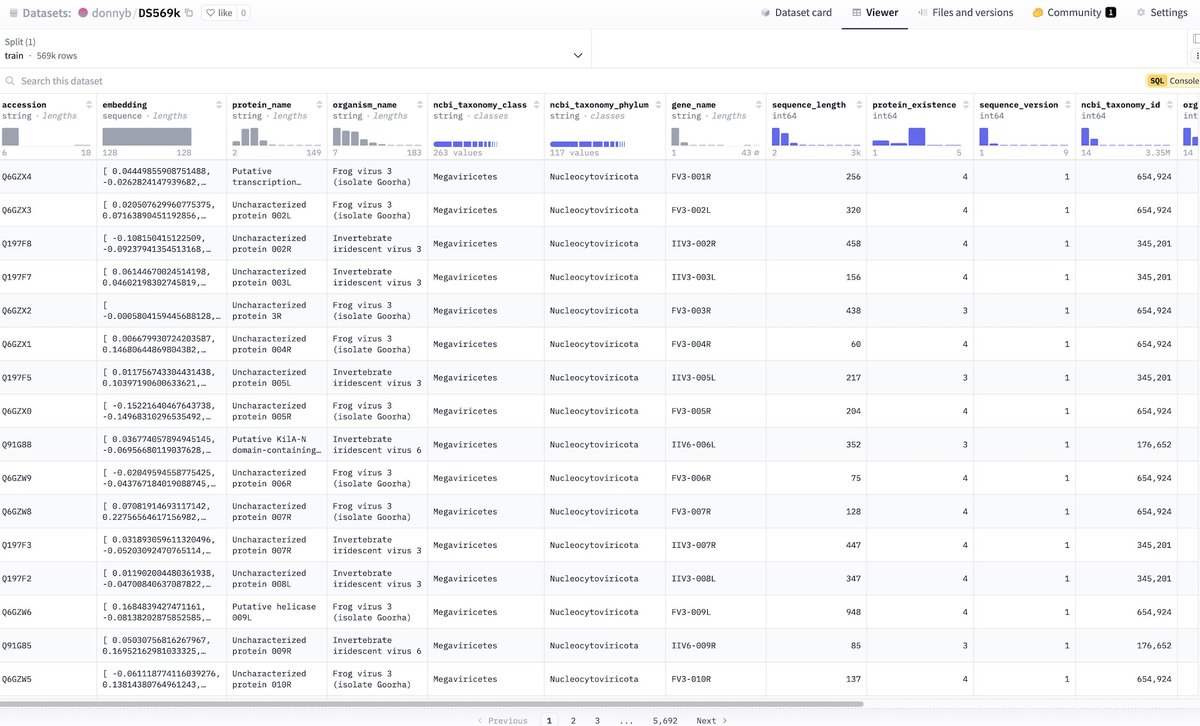The image size is (1200, 726).
Task: Click ncbi_taxonomy_id 176,652 in Q91G85 row
Action: pos(1152,646)
